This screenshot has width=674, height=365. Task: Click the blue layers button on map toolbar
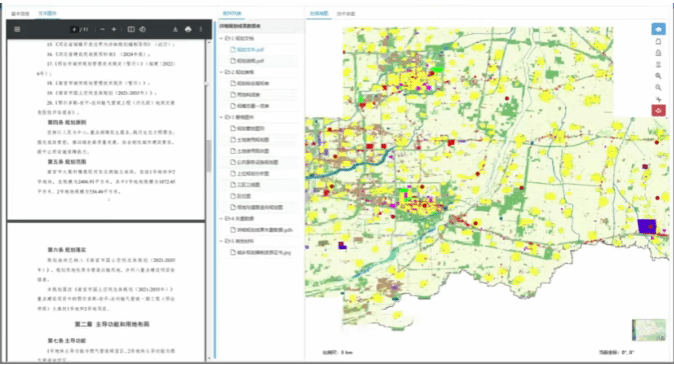click(x=658, y=29)
